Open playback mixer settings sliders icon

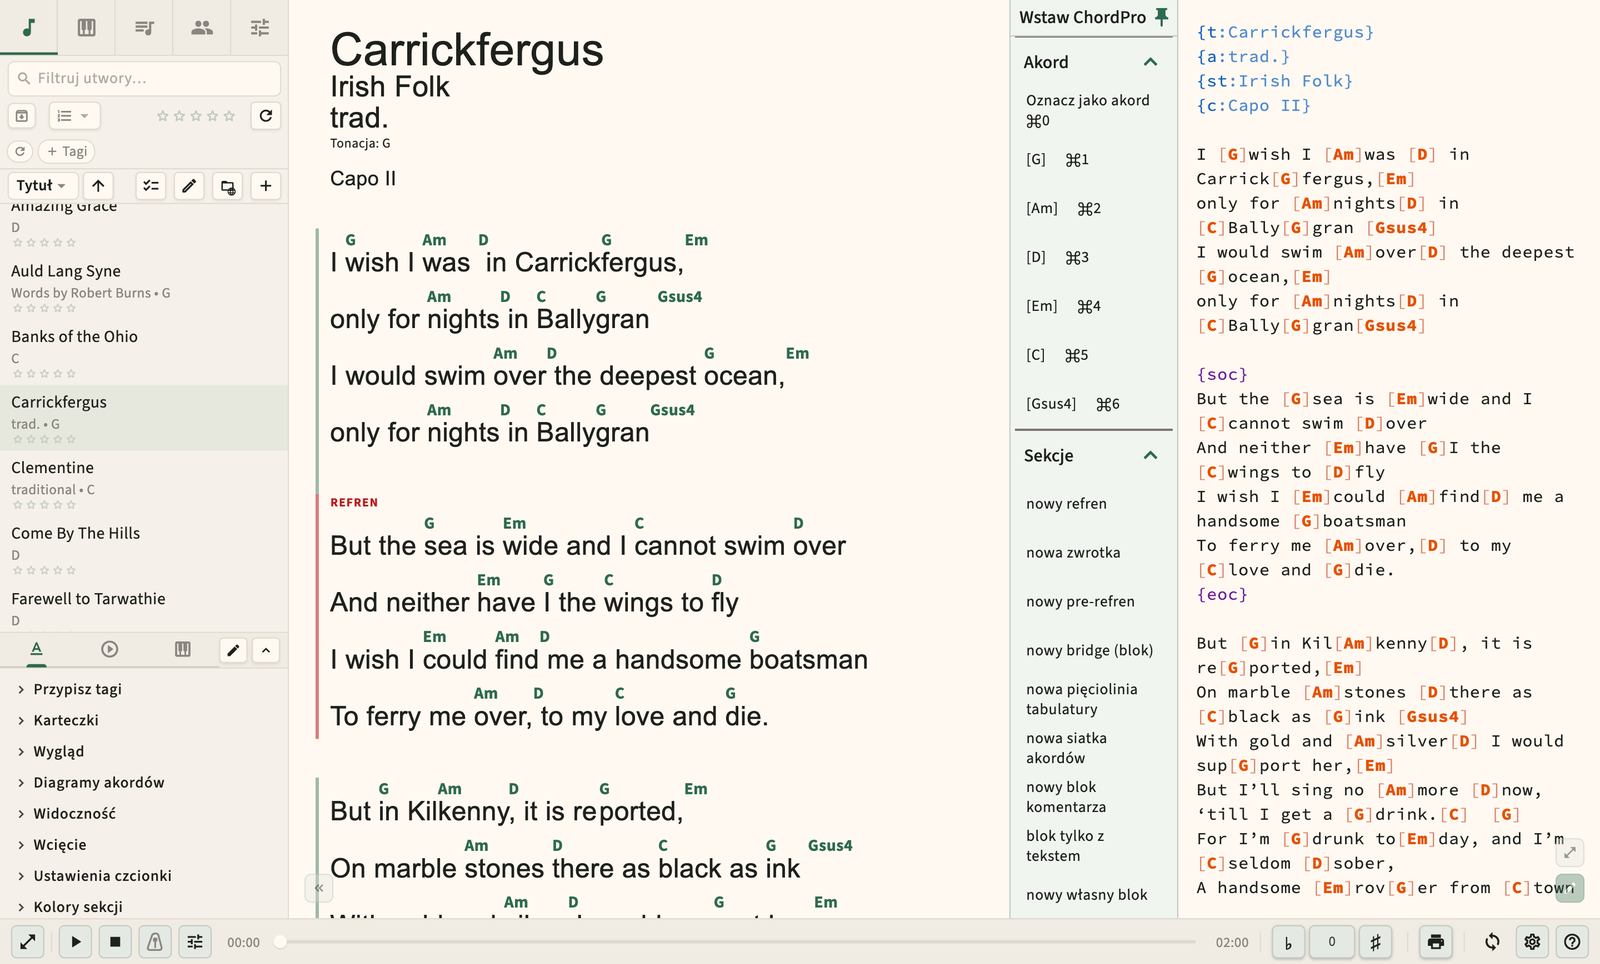(x=195, y=942)
